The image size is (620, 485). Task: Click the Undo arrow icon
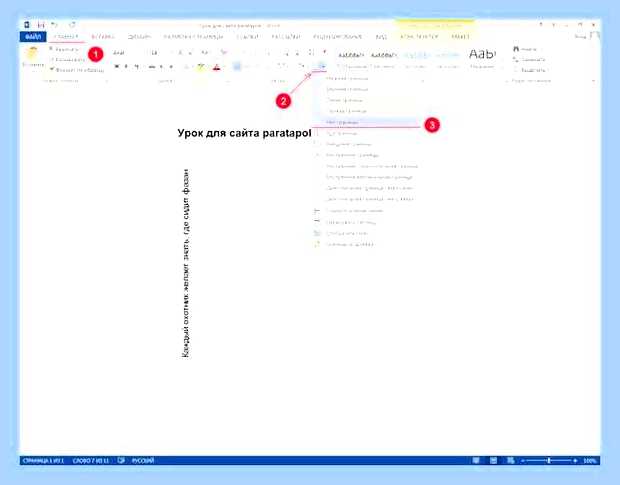tap(55, 25)
